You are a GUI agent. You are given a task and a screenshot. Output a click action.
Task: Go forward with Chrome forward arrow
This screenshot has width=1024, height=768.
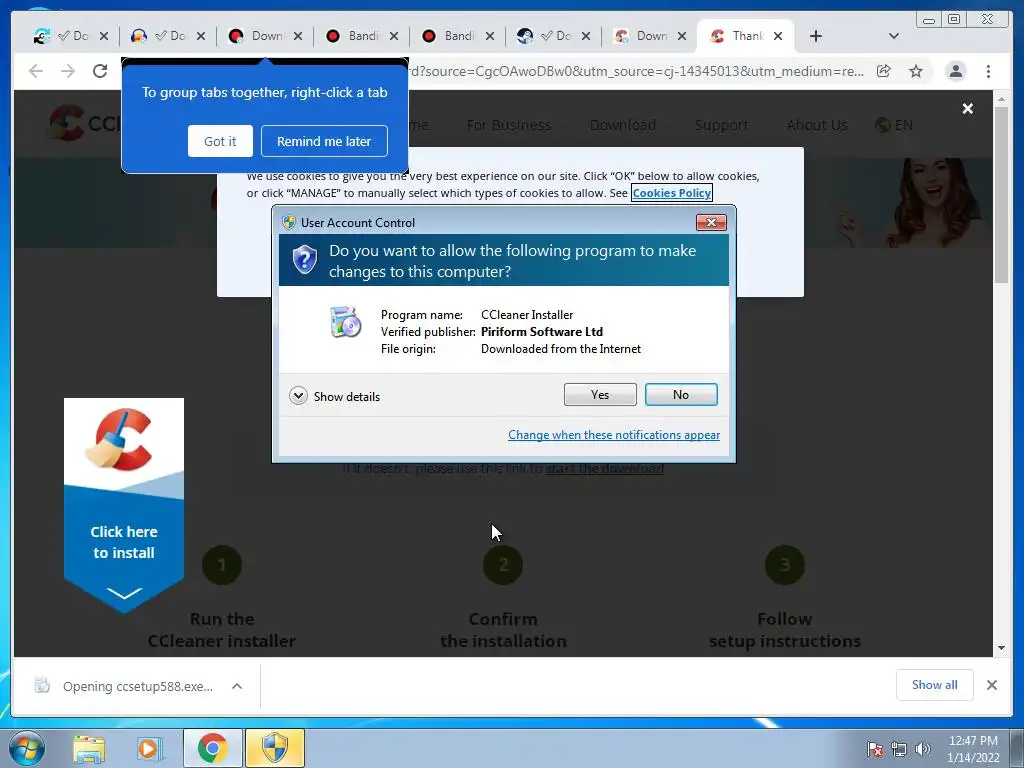pyautogui.click(x=68, y=71)
